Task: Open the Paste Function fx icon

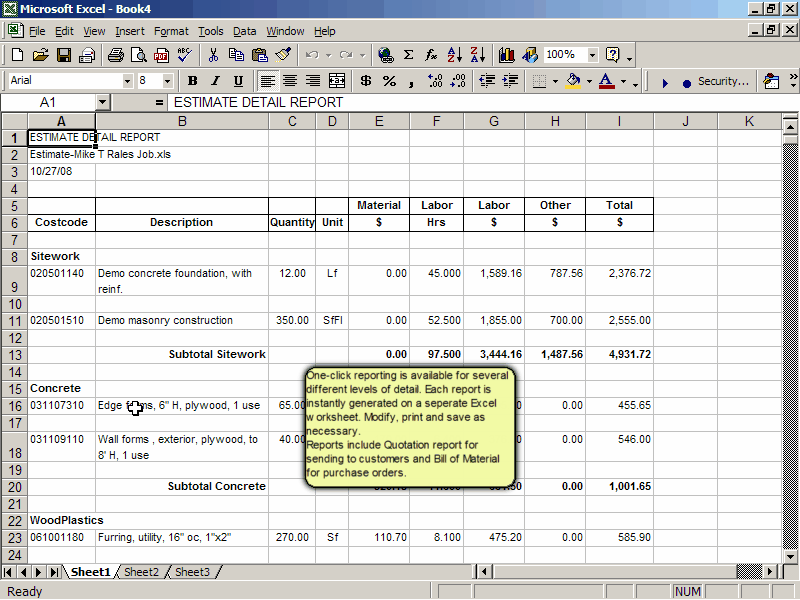Action: [x=431, y=55]
